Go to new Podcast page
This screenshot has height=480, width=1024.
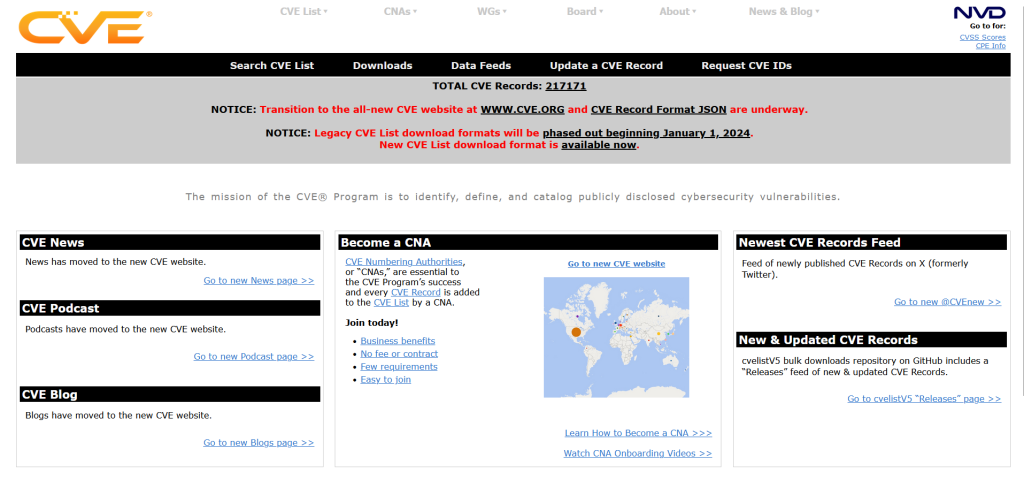pos(253,357)
